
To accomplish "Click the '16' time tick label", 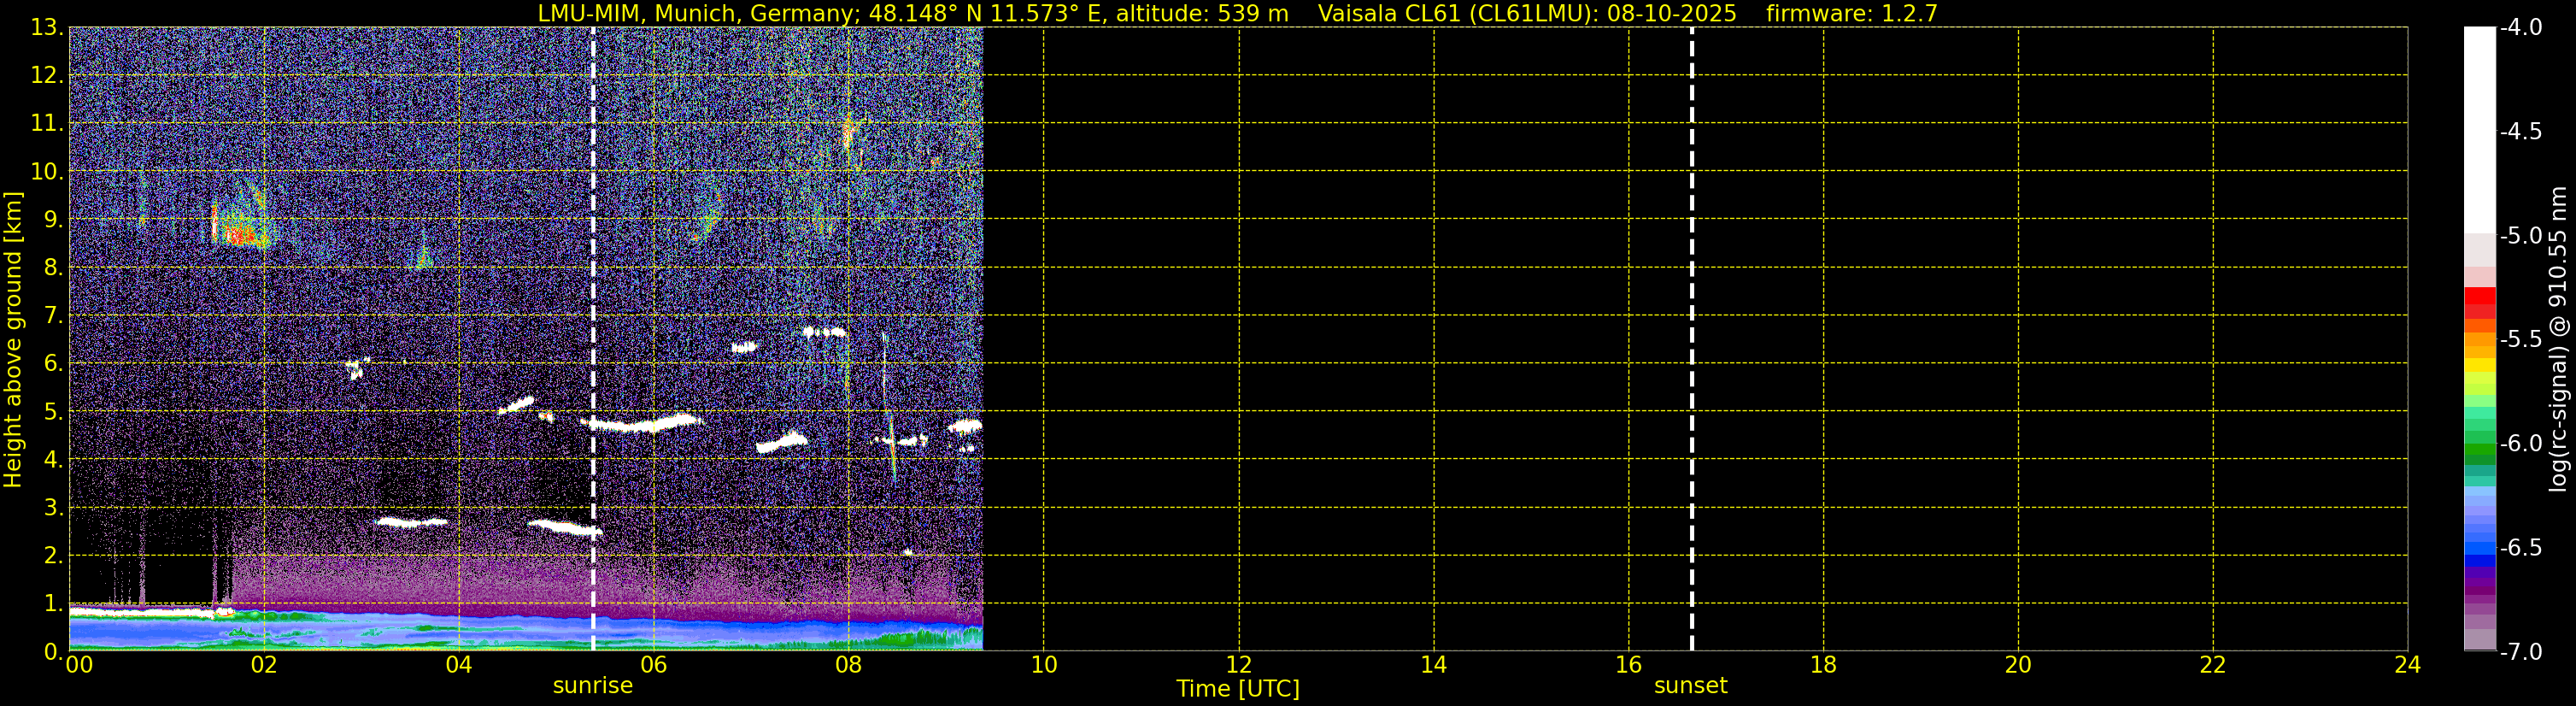I will tap(1629, 665).
